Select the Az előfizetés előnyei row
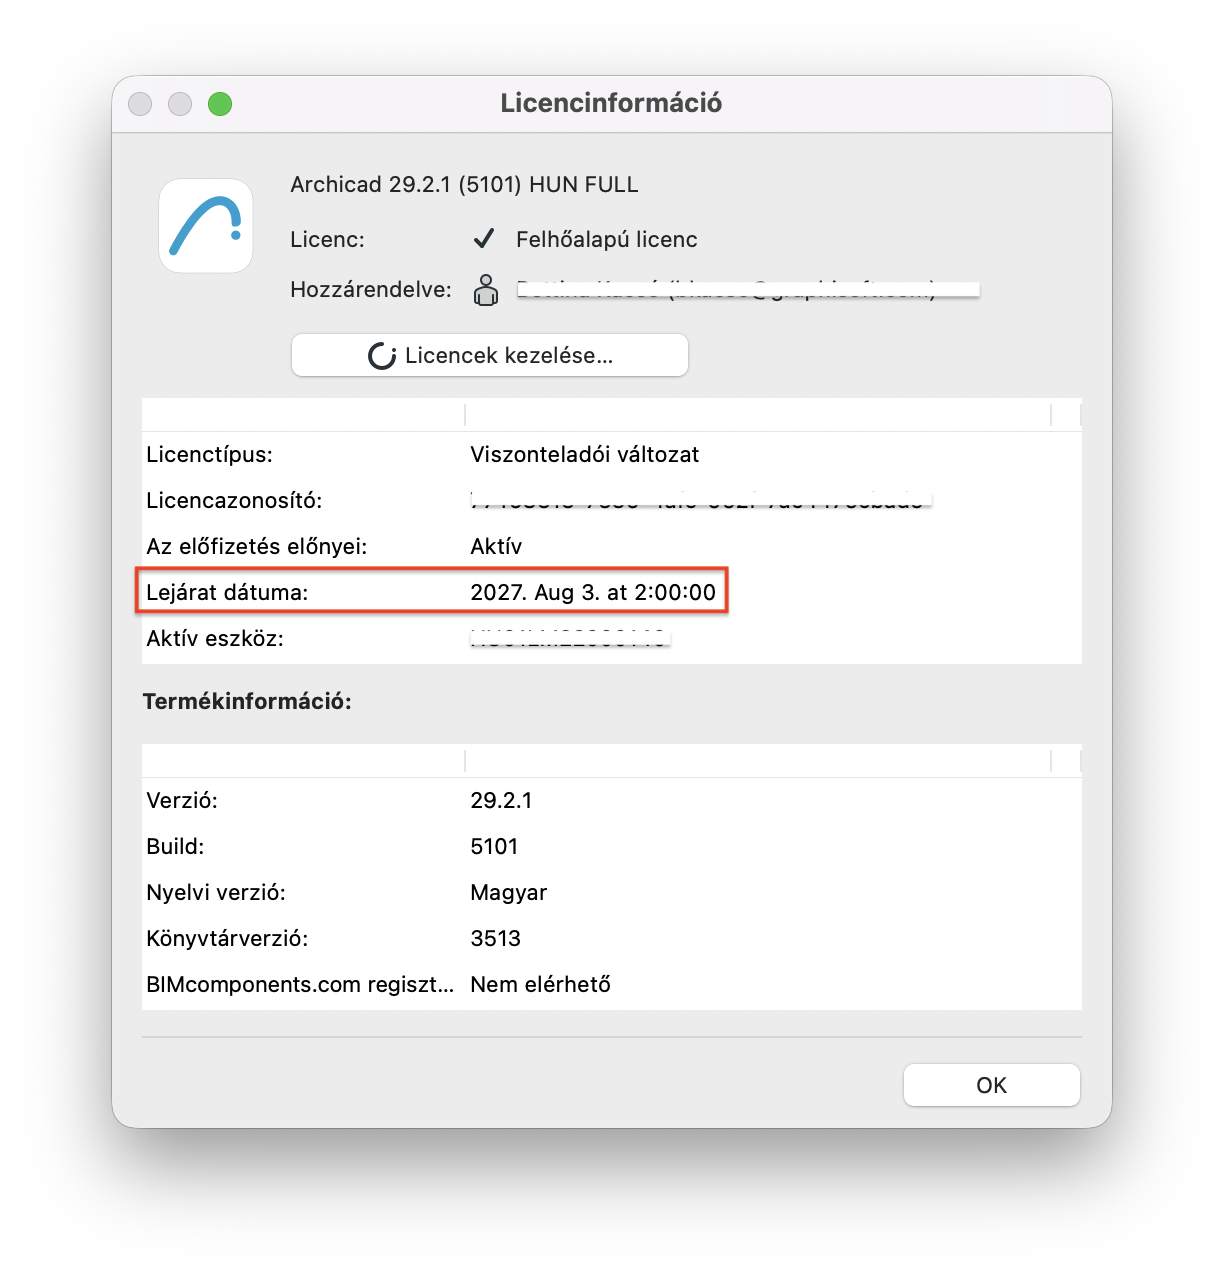This screenshot has width=1224, height=1276. click(612, 547)
